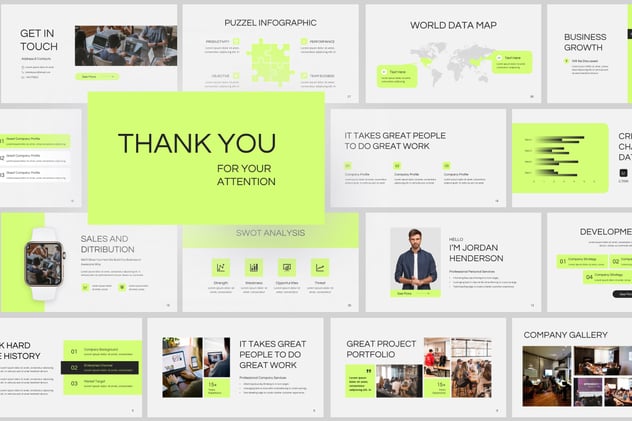
Task: Click the green puzzle infographic graphic
Action: [268, 60]
